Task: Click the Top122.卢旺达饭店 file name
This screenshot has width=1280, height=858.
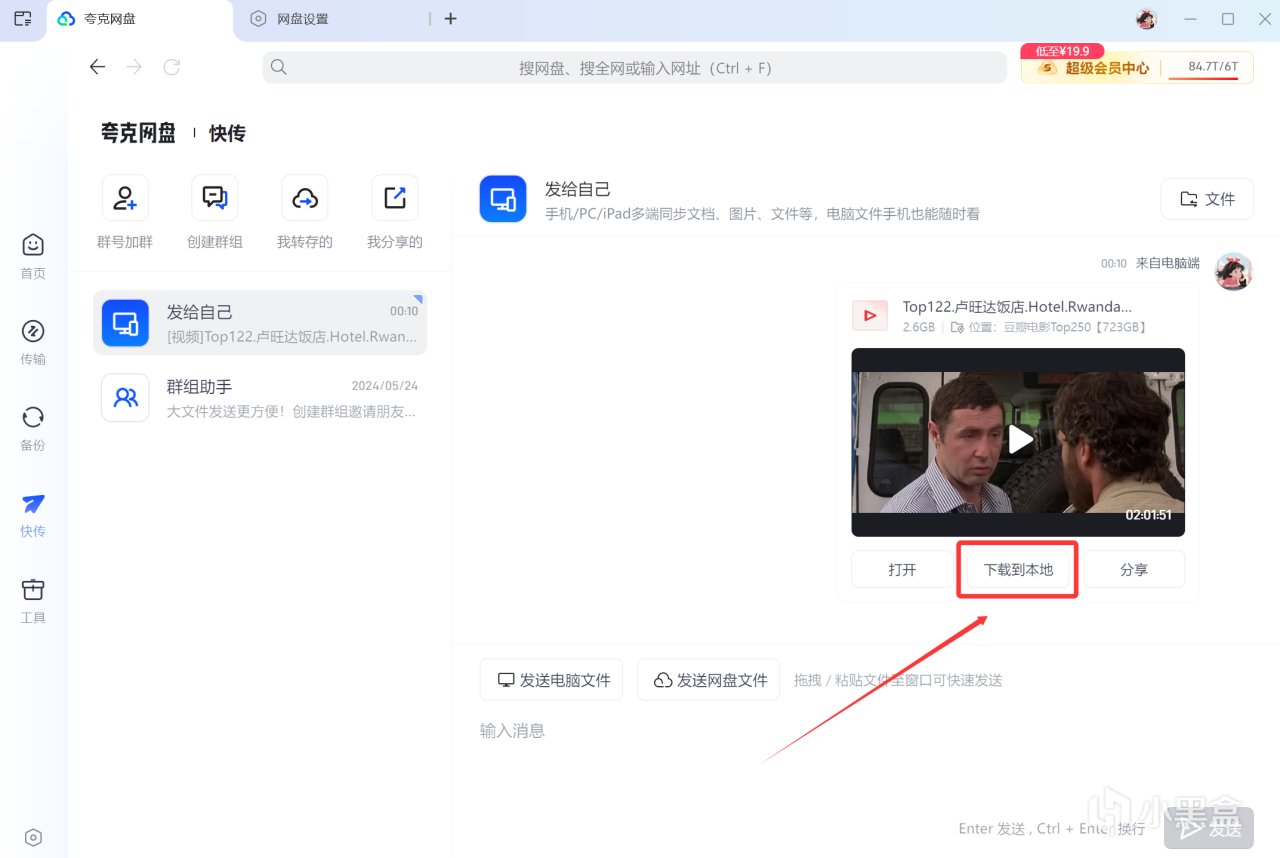Action: coord(1017,307)
